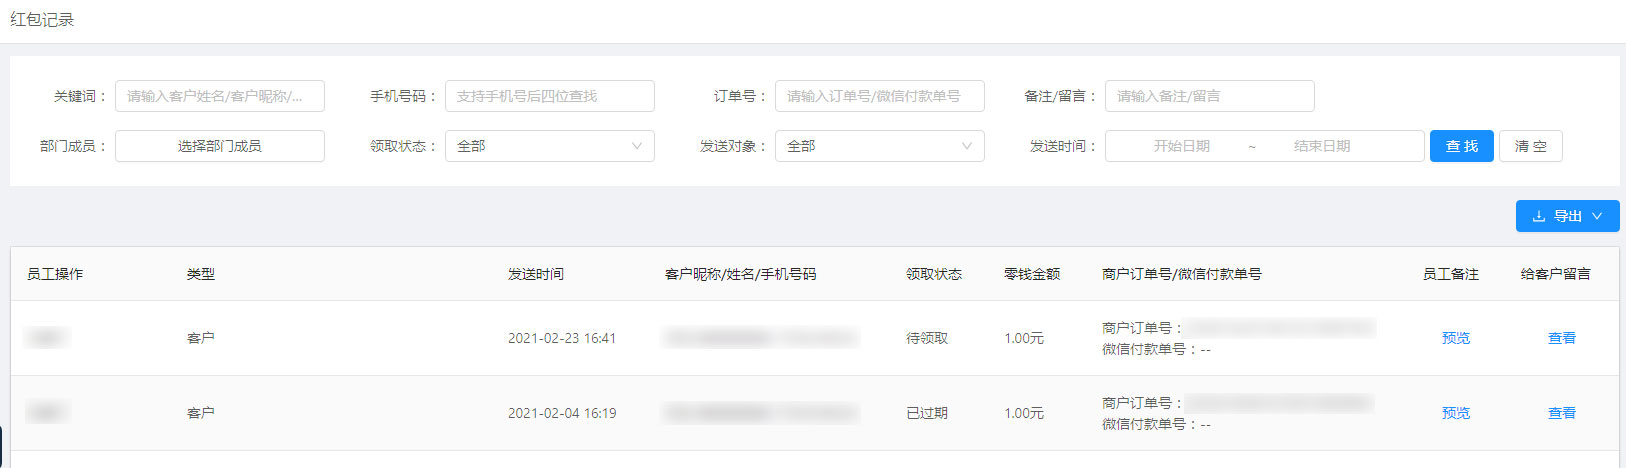Open 预览 link for the 已过期 record

tap(1456, 413)
